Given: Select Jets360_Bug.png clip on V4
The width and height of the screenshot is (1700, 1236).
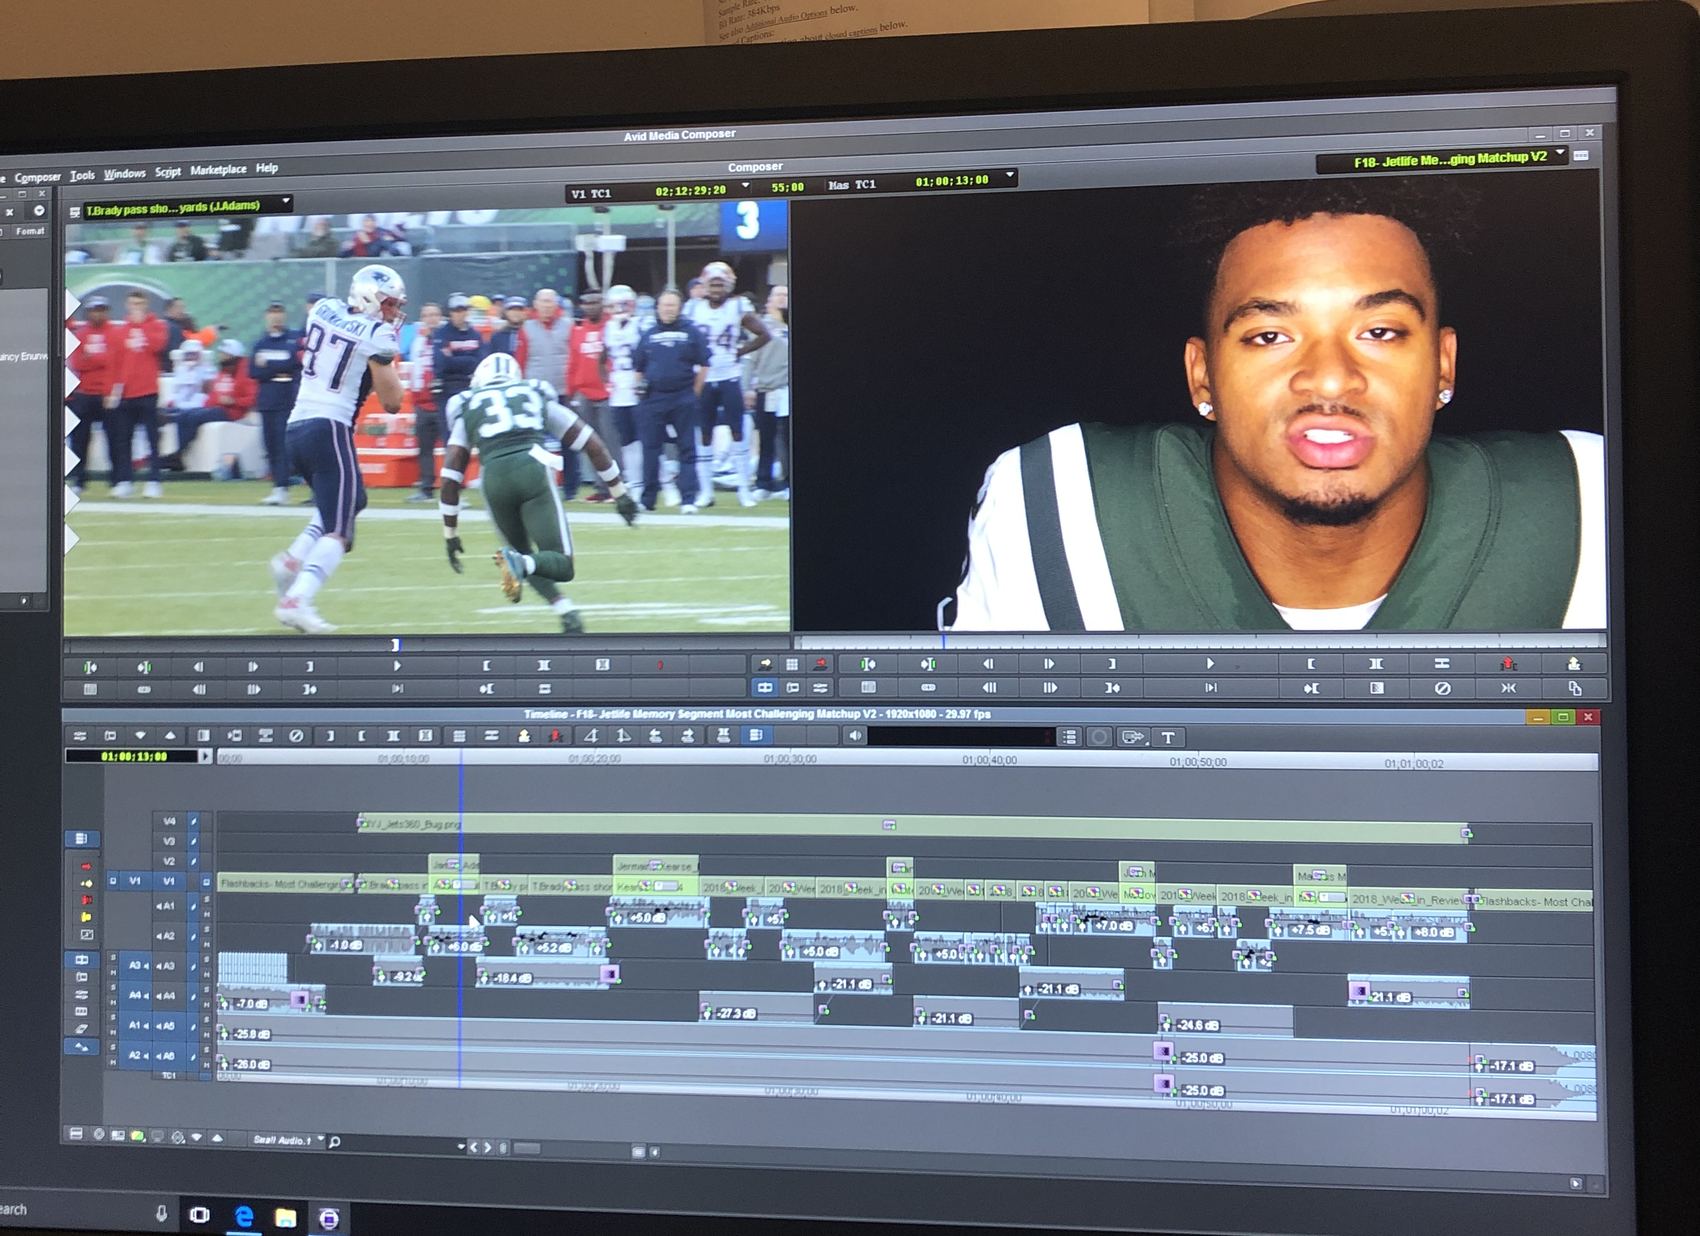Looking at the screenshot, I should [x=912, y=827].
